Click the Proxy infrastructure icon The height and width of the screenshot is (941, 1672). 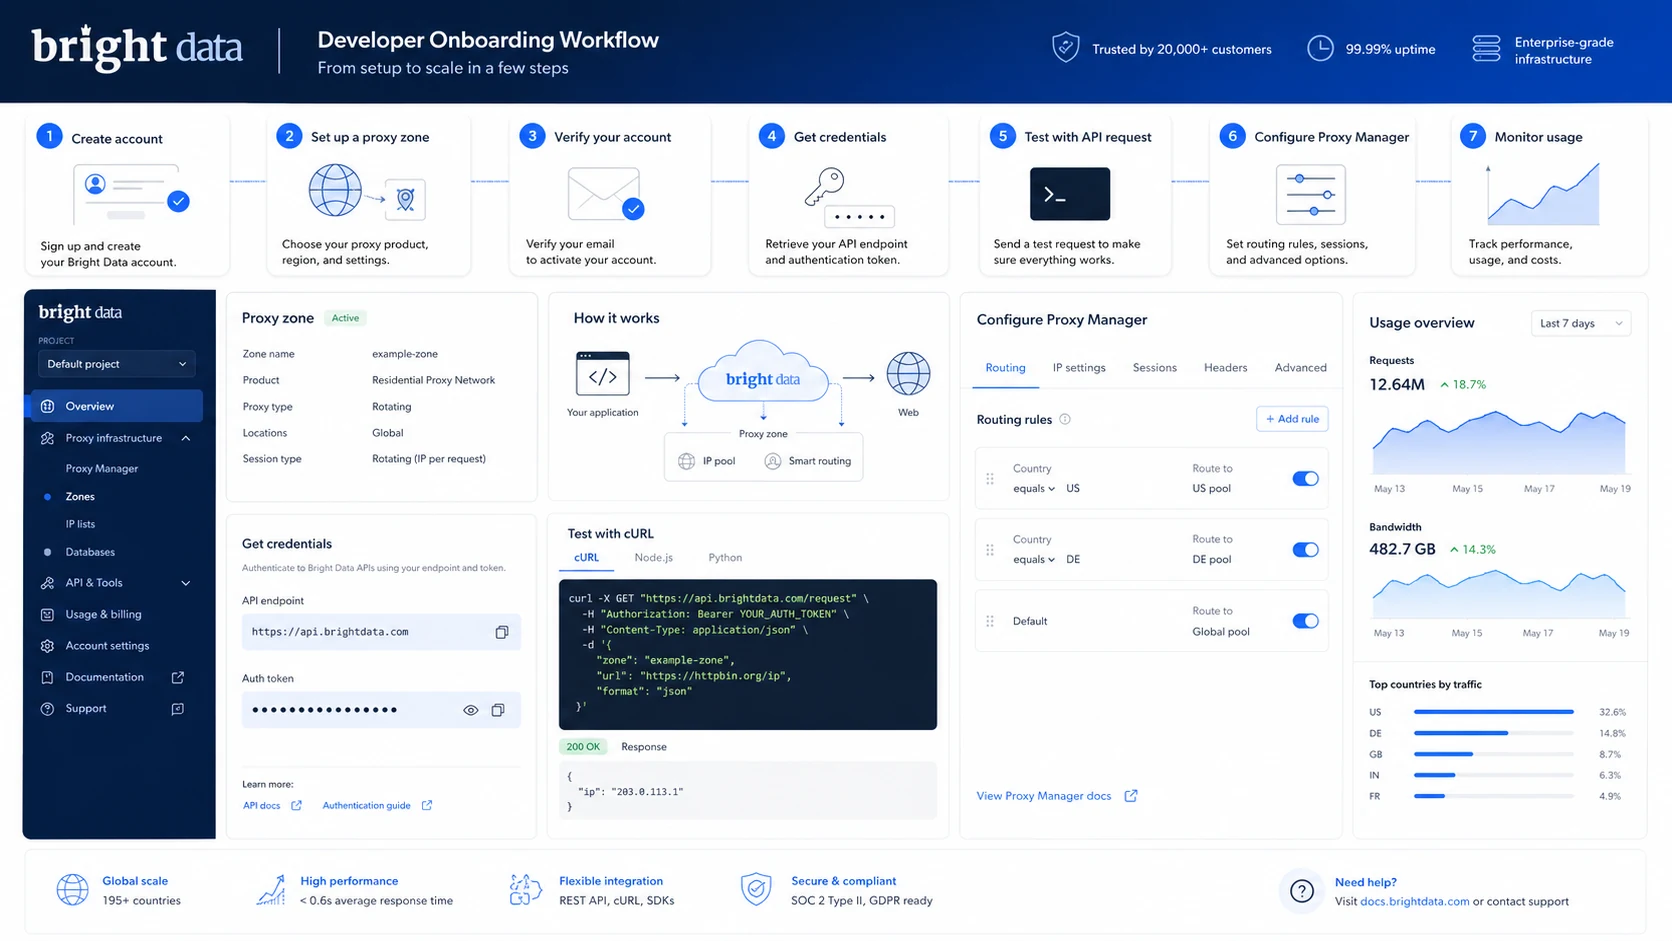pos(47,438)
